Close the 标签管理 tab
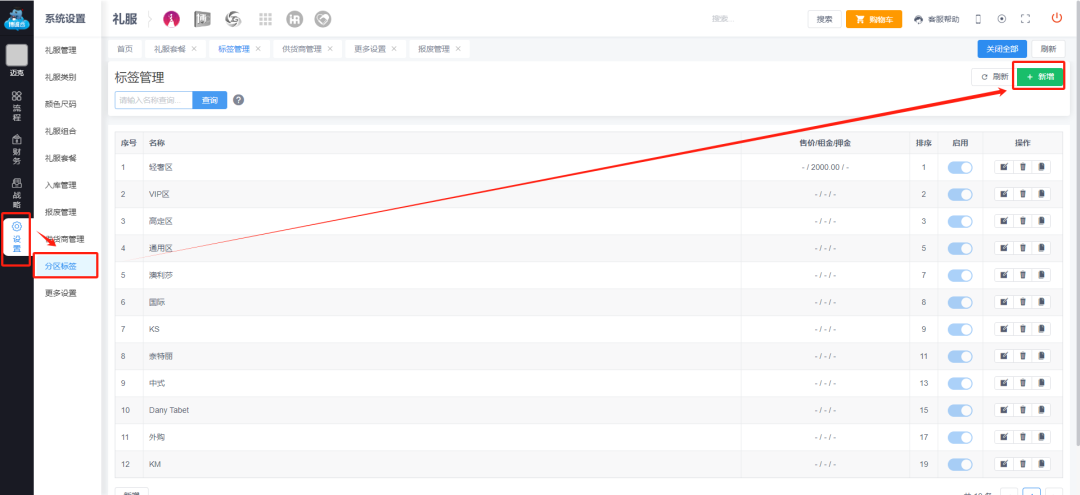This screenshot has width=1080, height=495. [258, 49]
